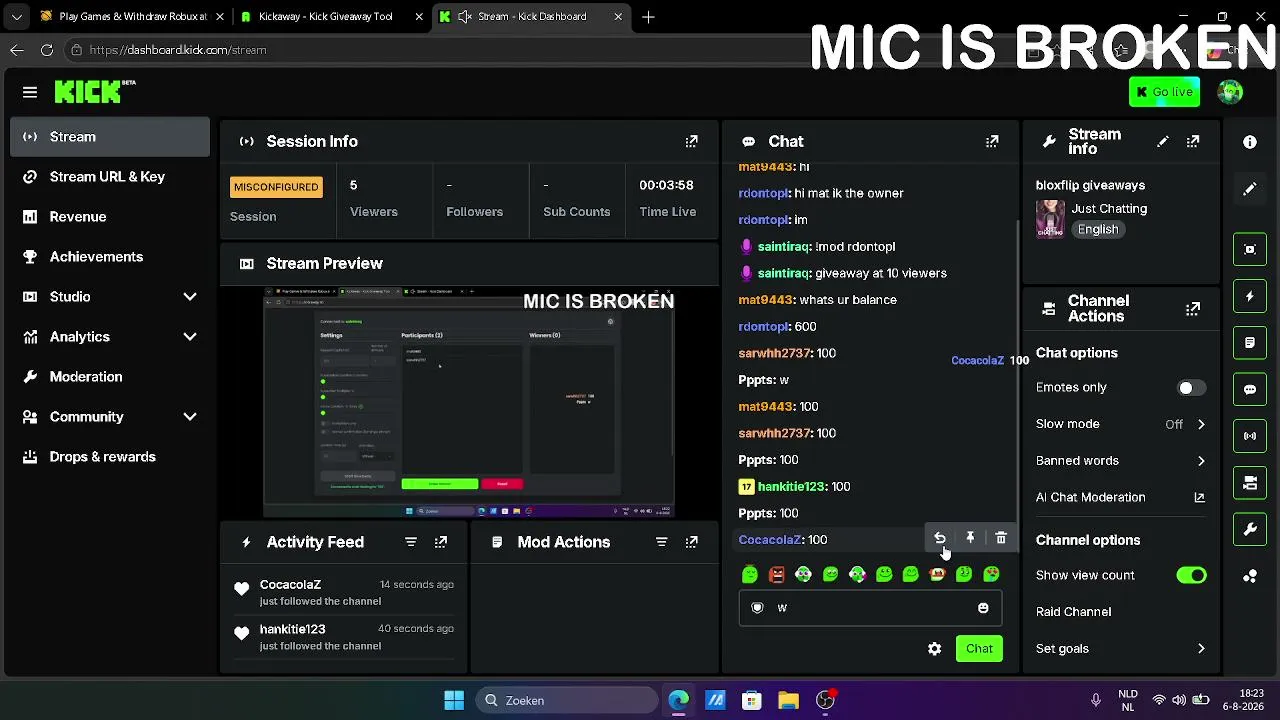Focus the chat message input field
Viewport: 1280px width, 720px height.
(870, 608)
